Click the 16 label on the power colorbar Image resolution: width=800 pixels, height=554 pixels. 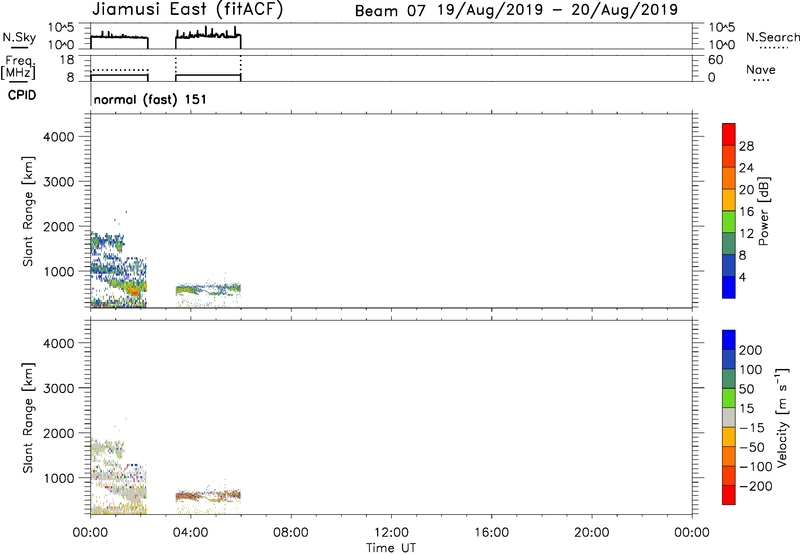click(x=746, y=212)
